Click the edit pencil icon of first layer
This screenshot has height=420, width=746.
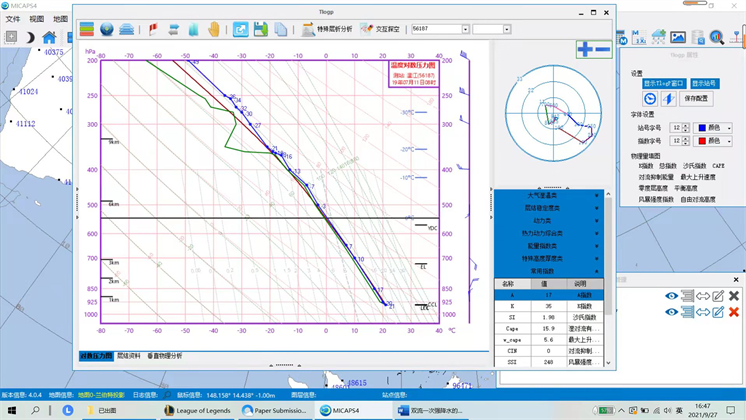coord(718,296)
